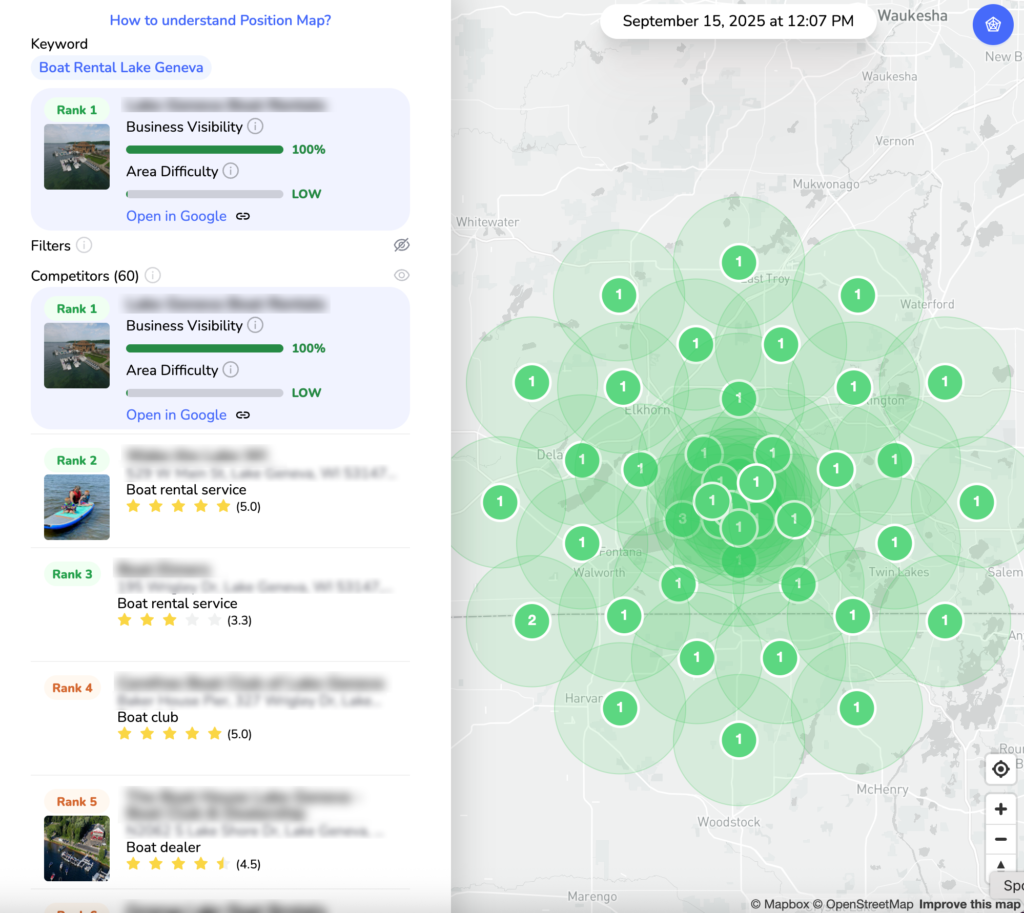
Task: Click the locate-me target icon on map
Action: pos(1000,769)
